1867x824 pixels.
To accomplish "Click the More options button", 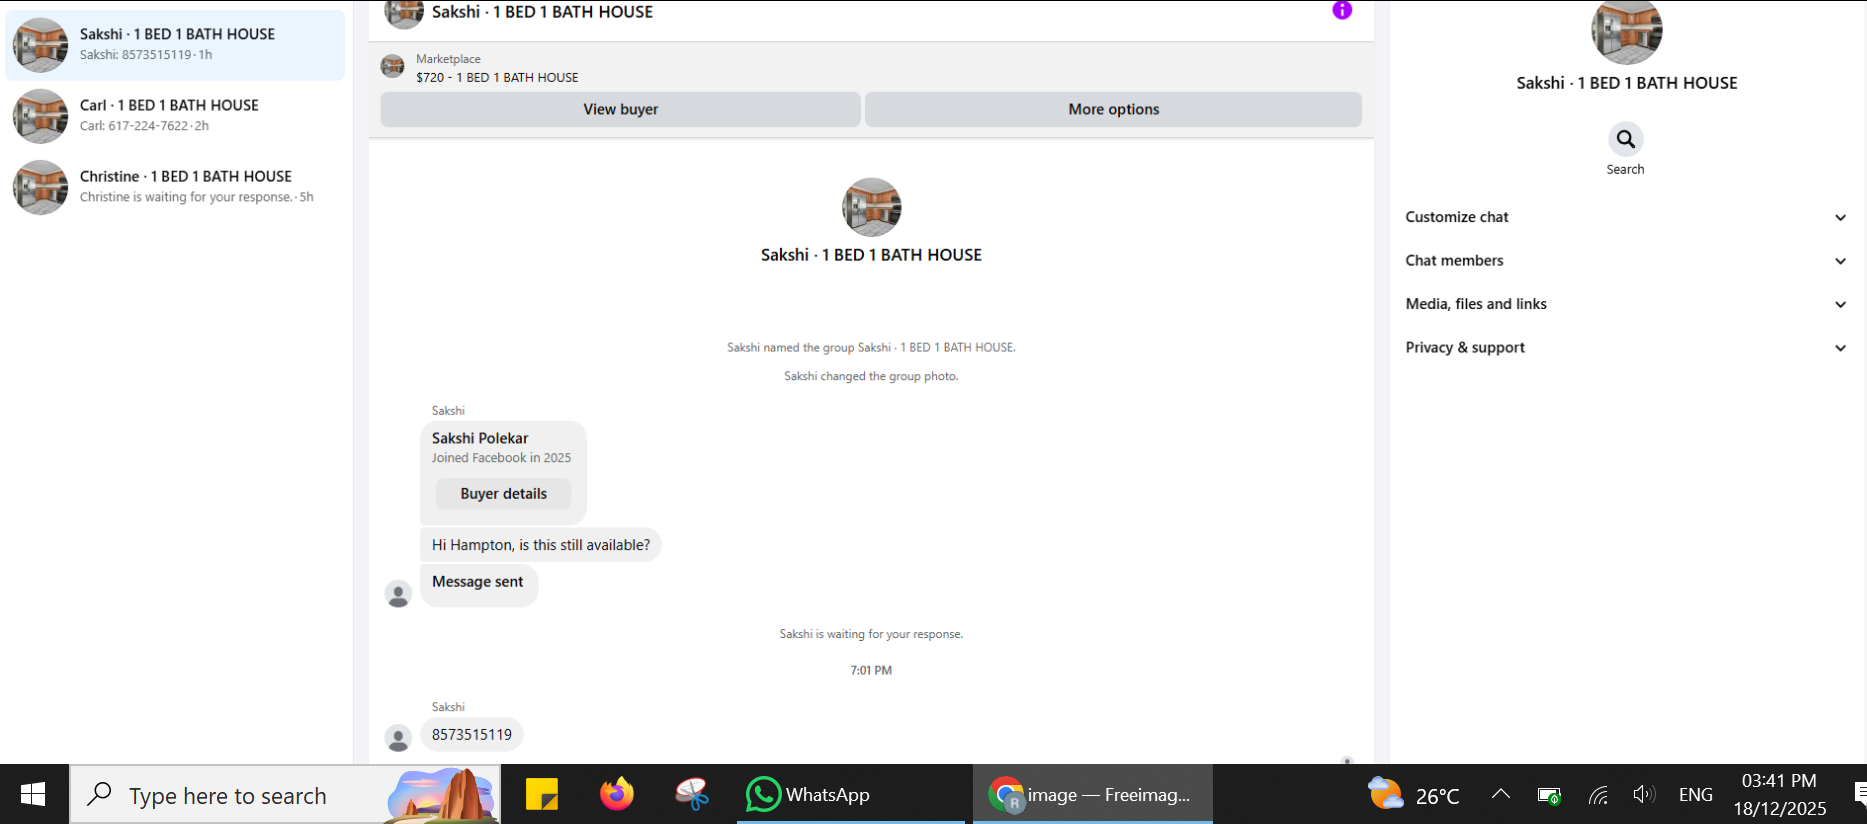I will click(1113, 109).
